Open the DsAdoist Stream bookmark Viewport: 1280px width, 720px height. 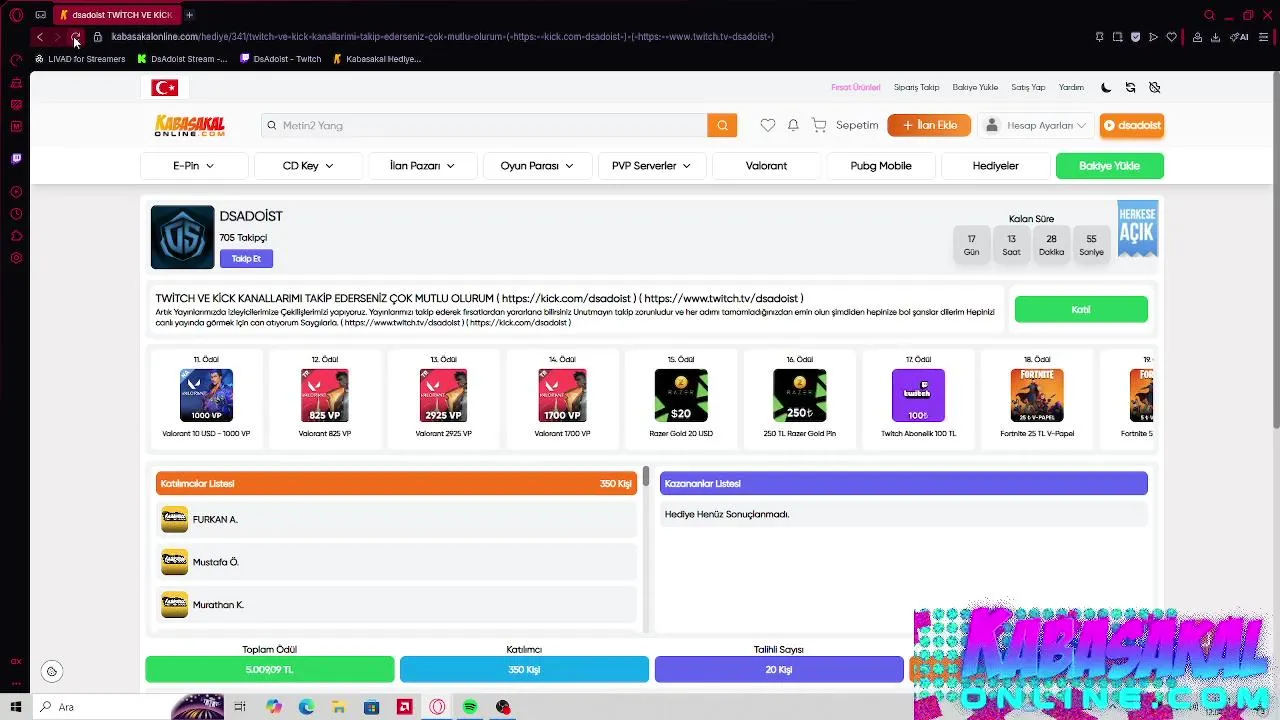182,59
